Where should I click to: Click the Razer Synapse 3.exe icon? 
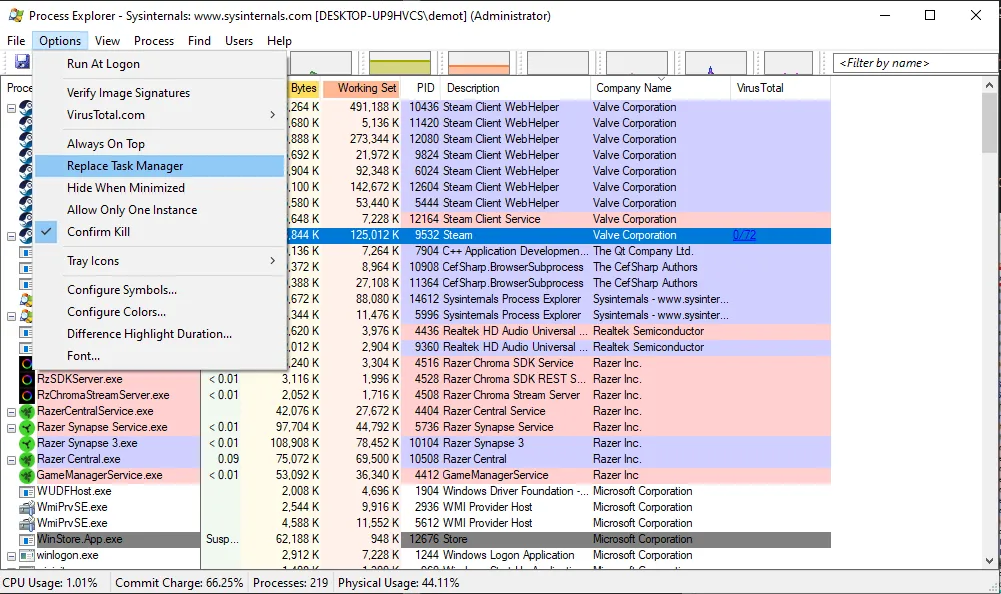coord(26,443)
